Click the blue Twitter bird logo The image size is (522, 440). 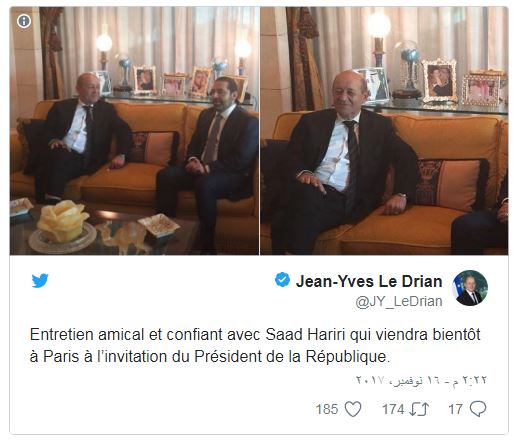pyautogui.click(x=40, y=281)
